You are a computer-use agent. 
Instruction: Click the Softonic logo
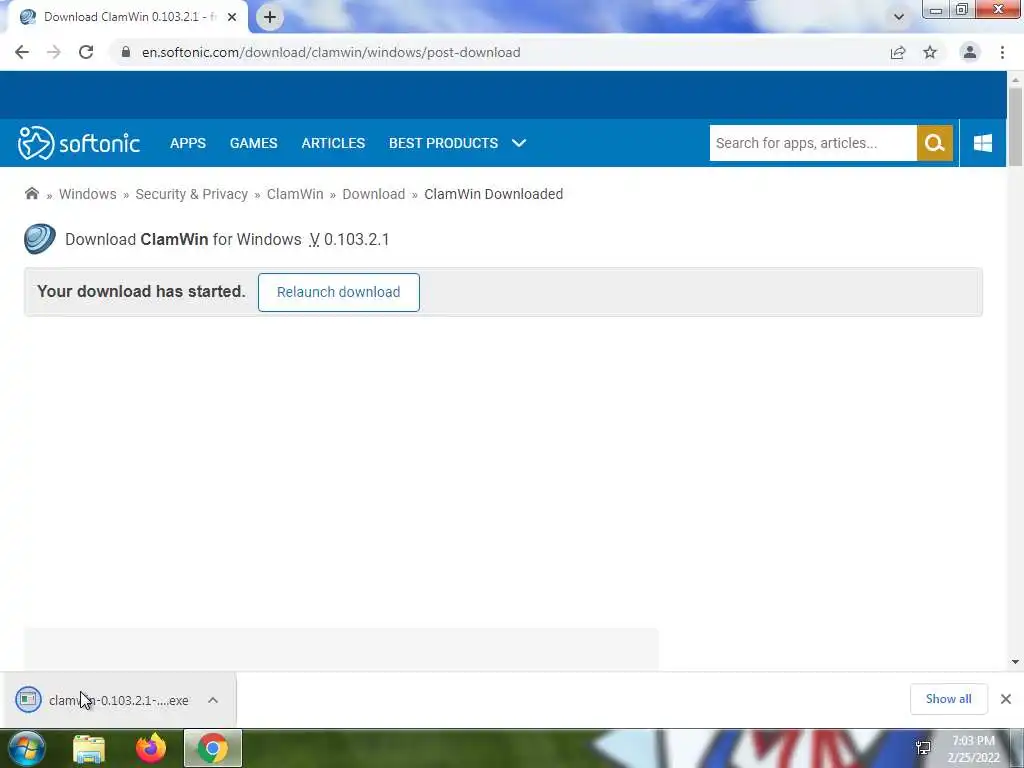[x=78, y=143]
